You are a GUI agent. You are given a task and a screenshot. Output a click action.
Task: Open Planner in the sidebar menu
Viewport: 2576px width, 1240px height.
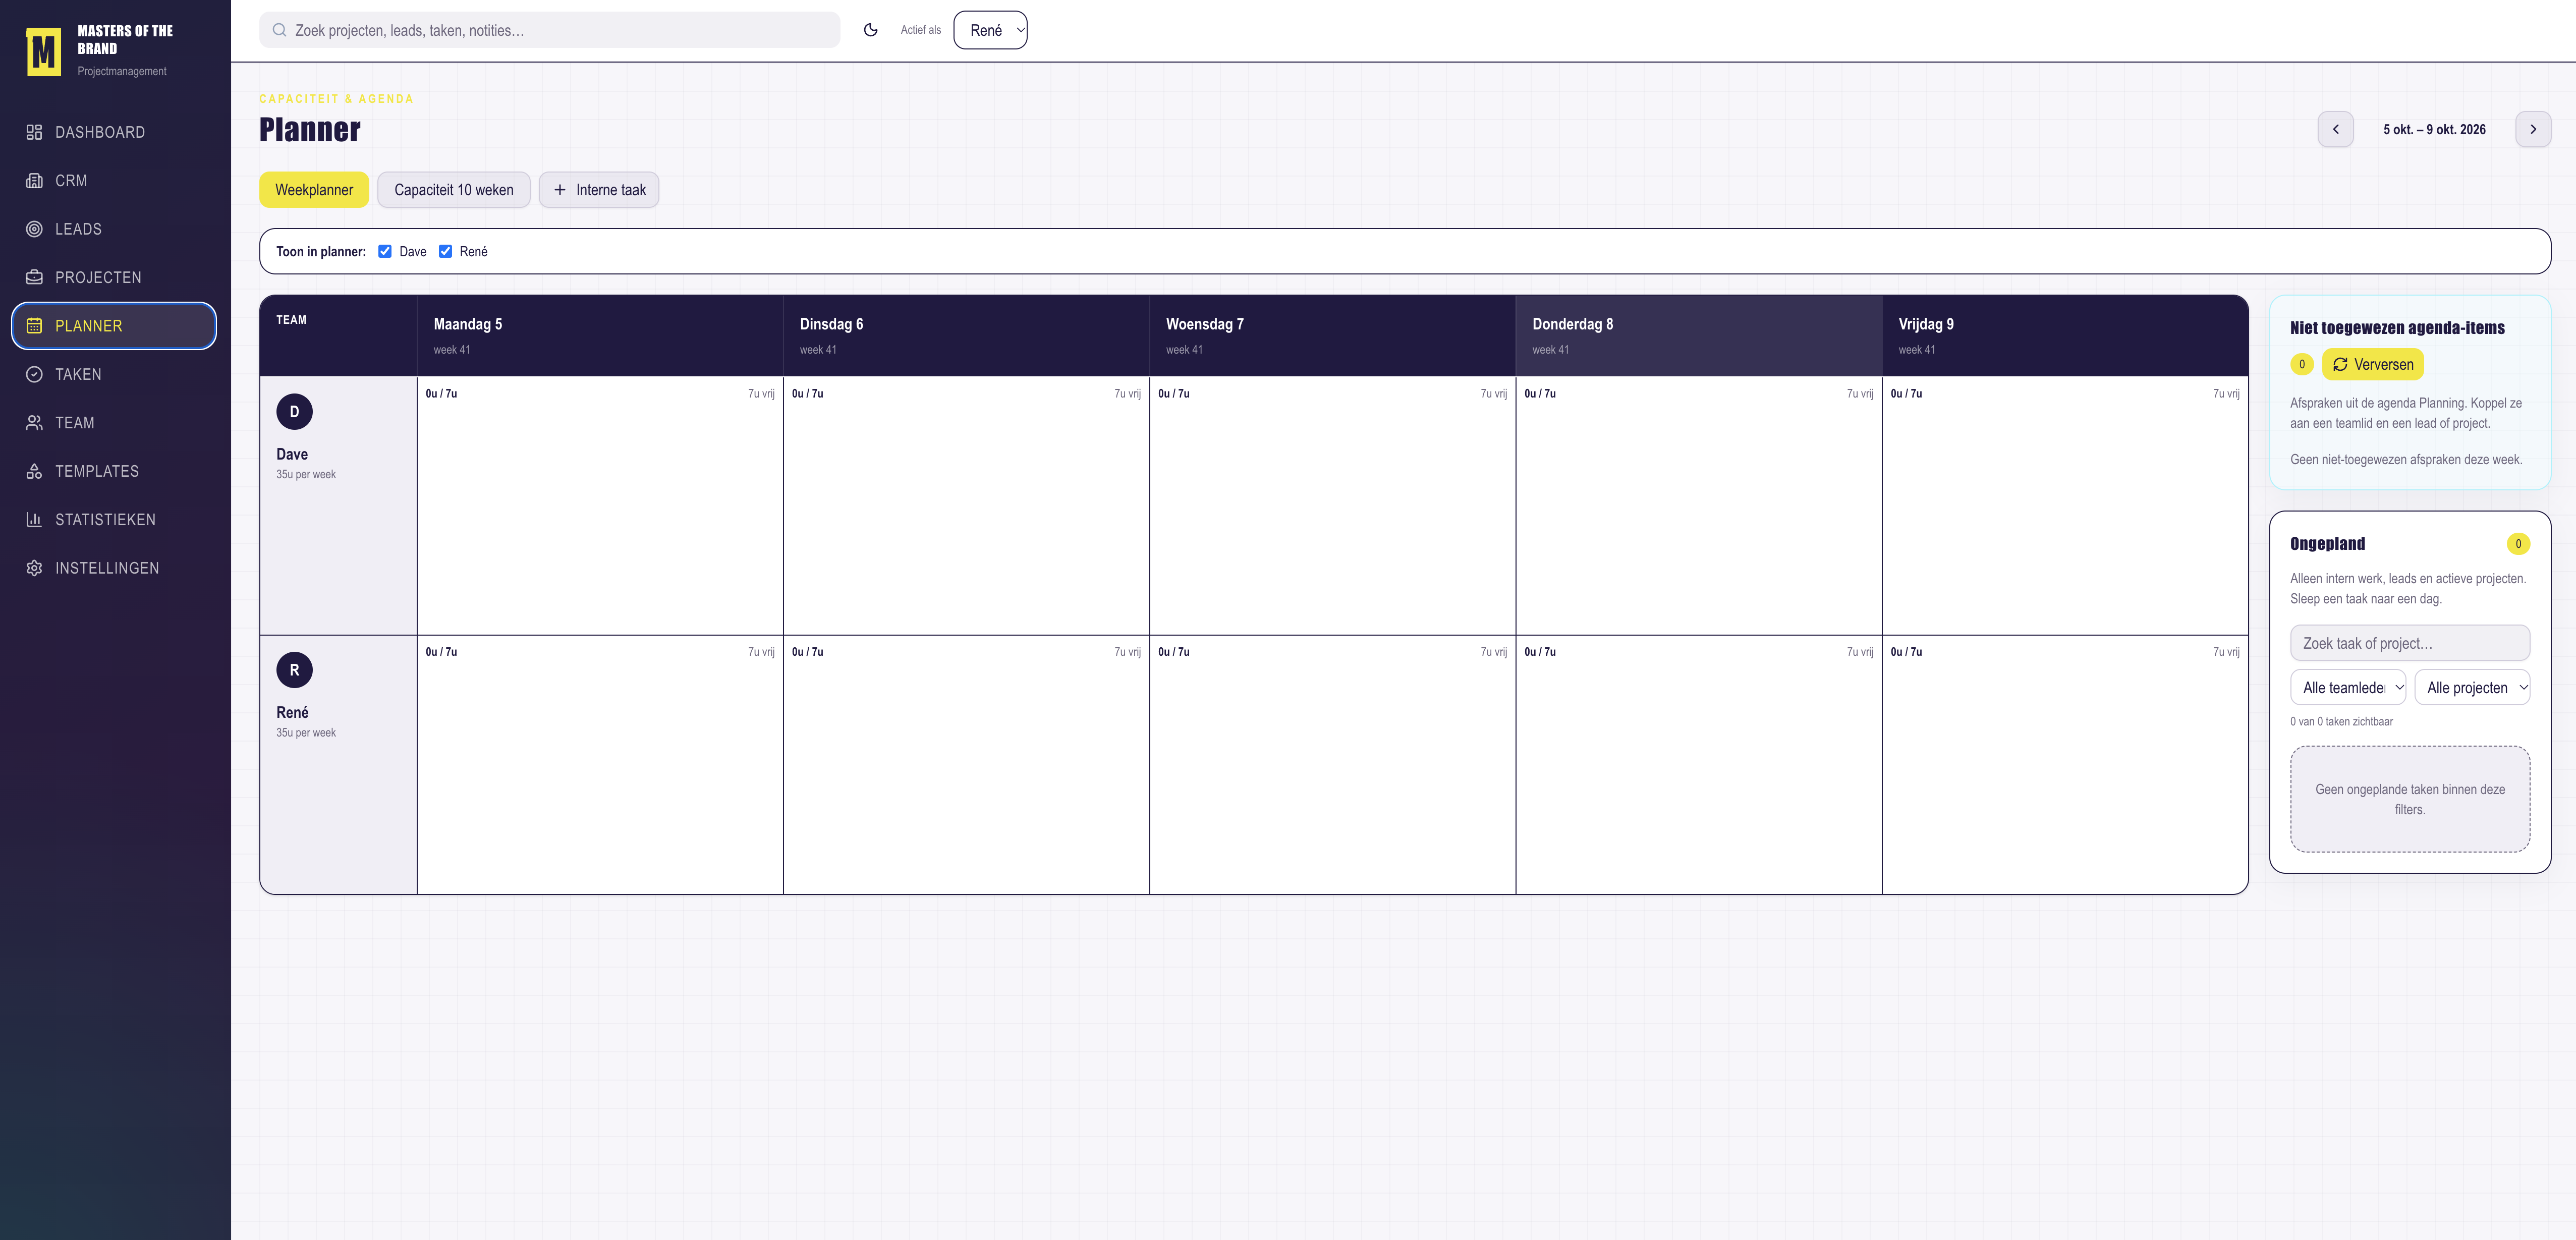(x=114, y=326)
